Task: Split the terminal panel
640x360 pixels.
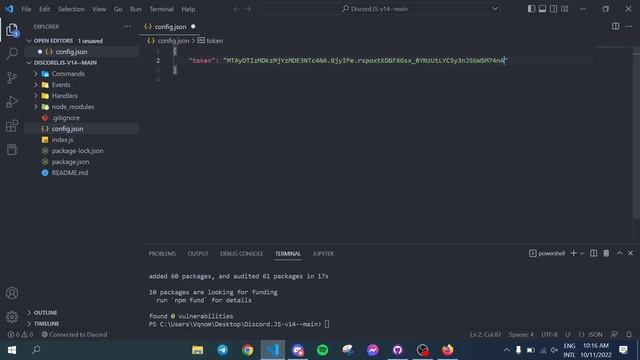Action: pos(593,253)
